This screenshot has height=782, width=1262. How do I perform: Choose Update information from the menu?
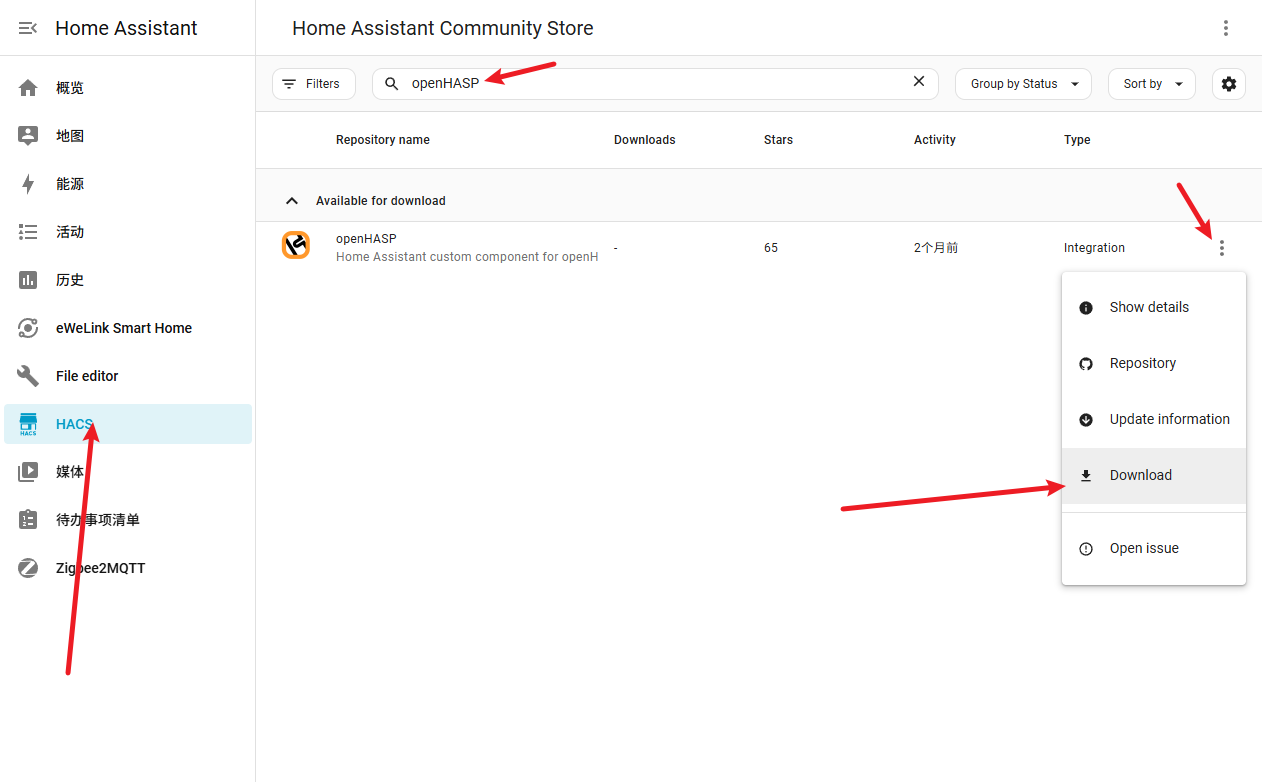pos(1154,419)
